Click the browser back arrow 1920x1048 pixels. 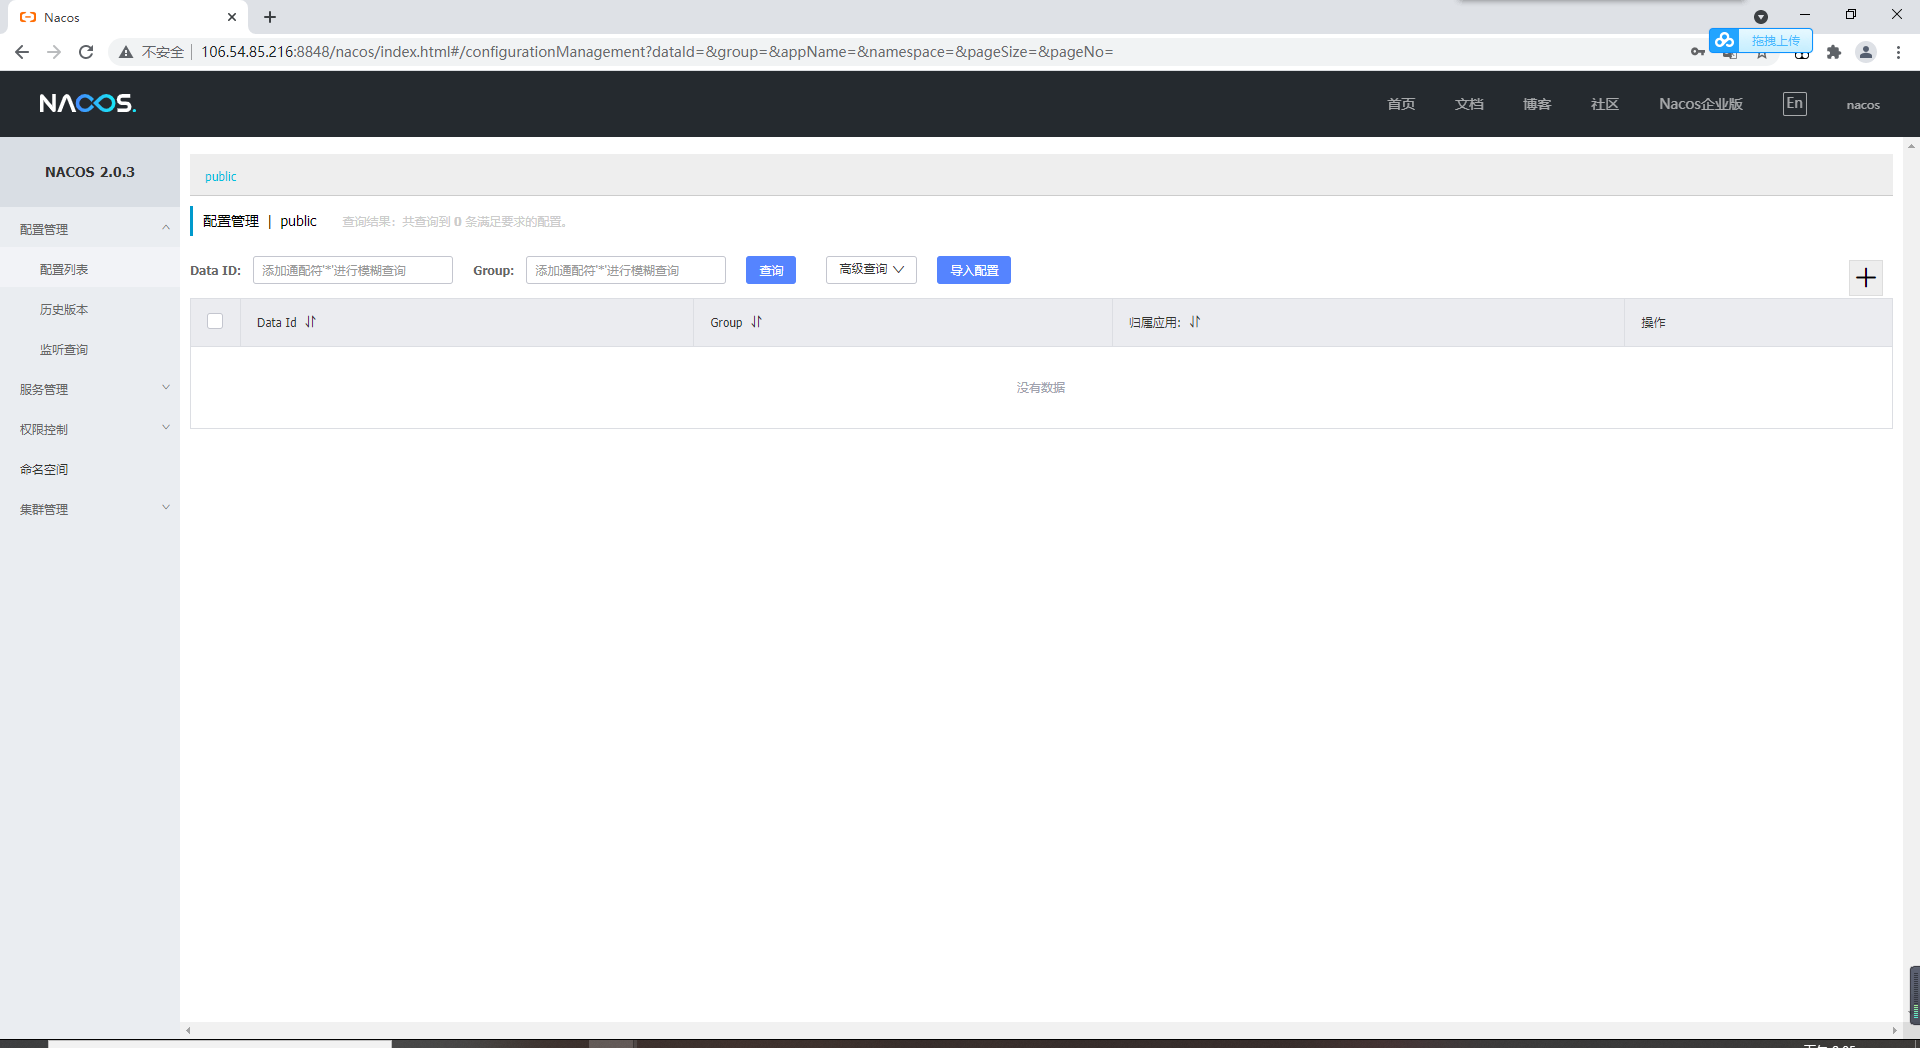(22, 52)
